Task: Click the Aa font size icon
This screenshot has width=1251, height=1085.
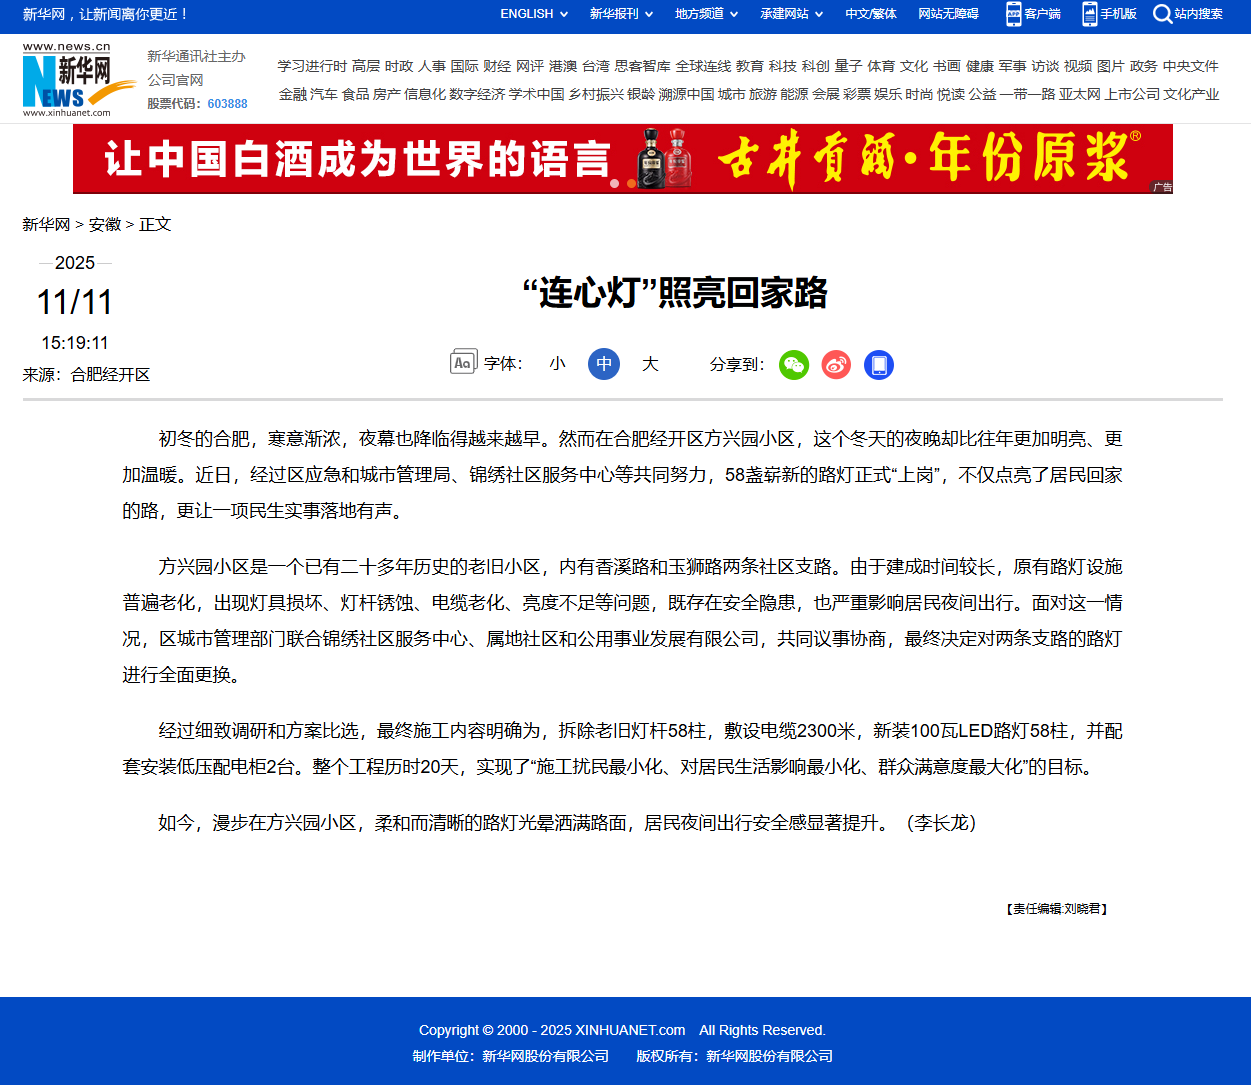Action: (463, 362)
